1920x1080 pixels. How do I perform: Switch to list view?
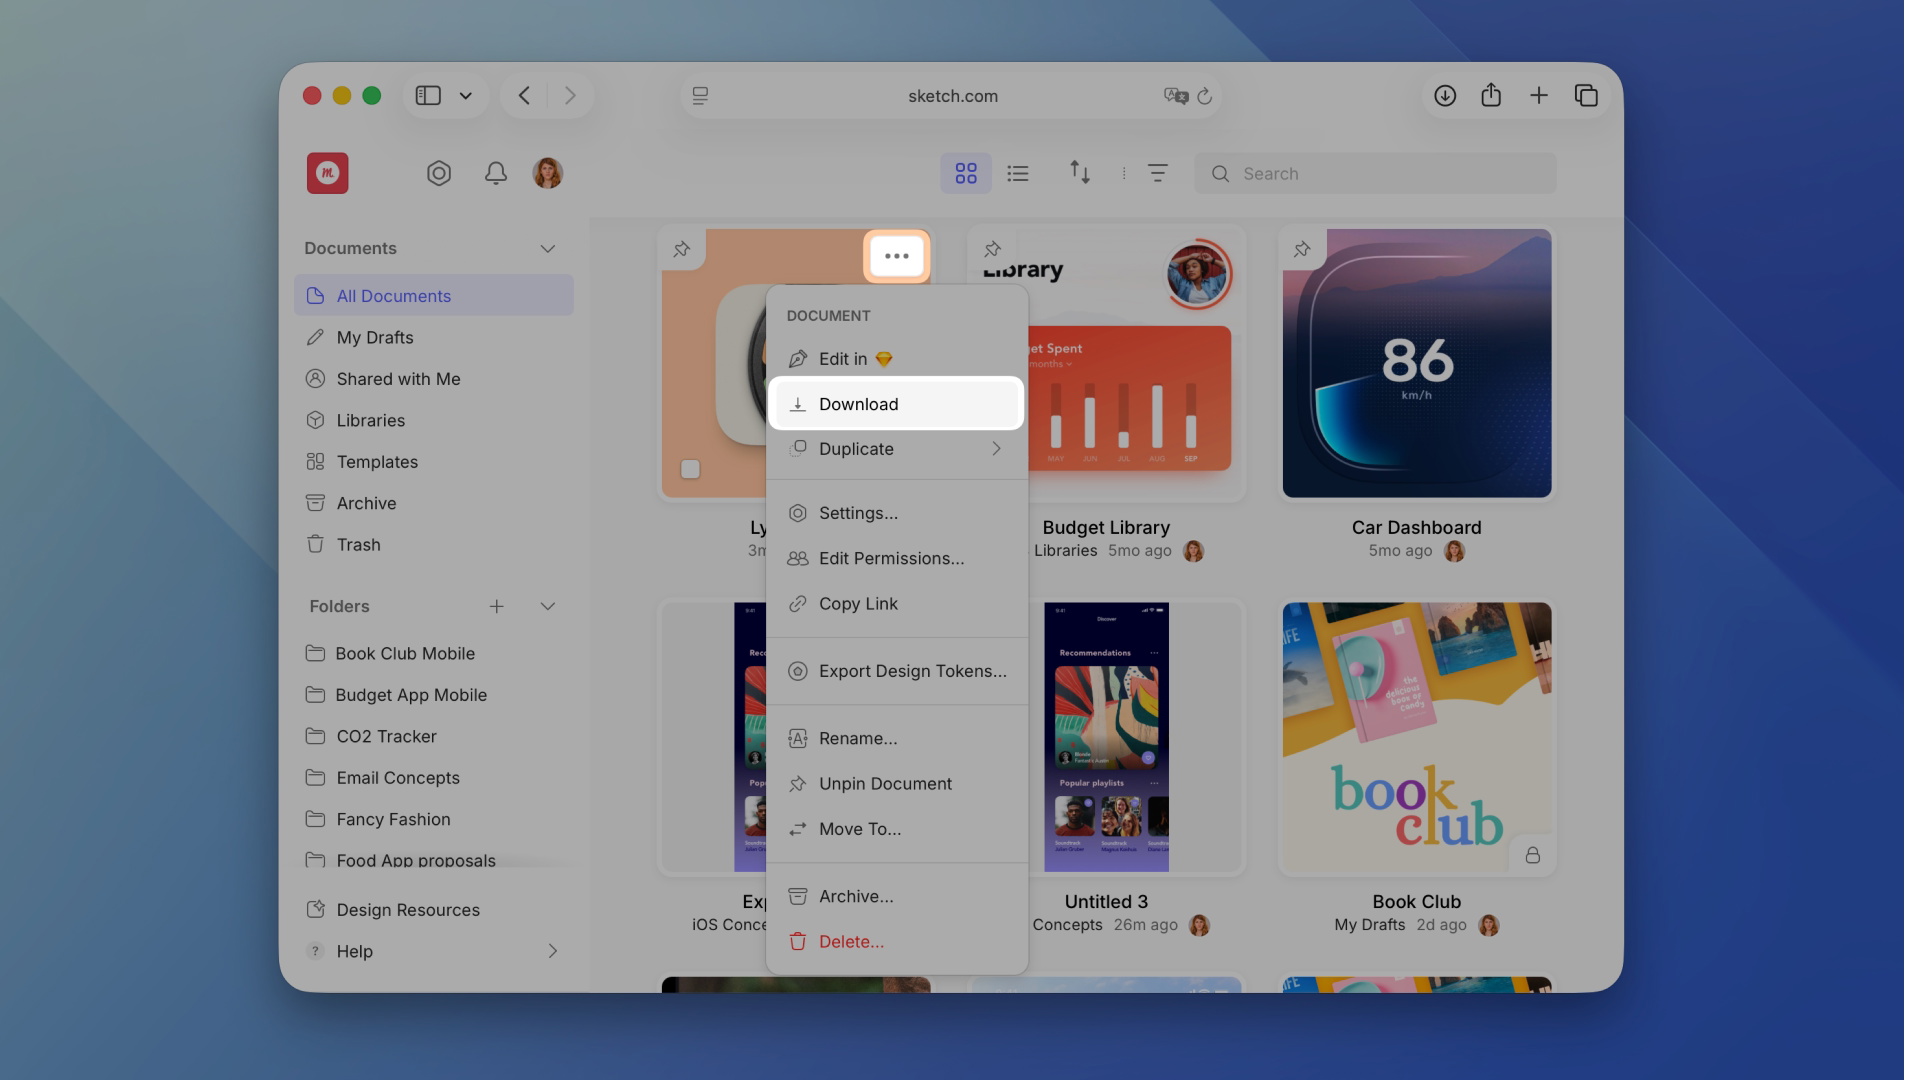[x=1018, y=173]
